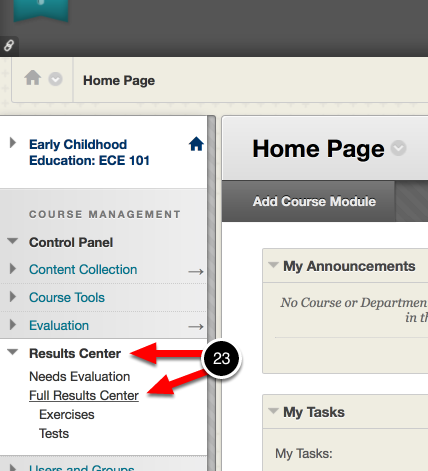Click the arrow icon right of Content Collection
The height and width of the screenshot is (471, 428).
[x=196, y=272]
